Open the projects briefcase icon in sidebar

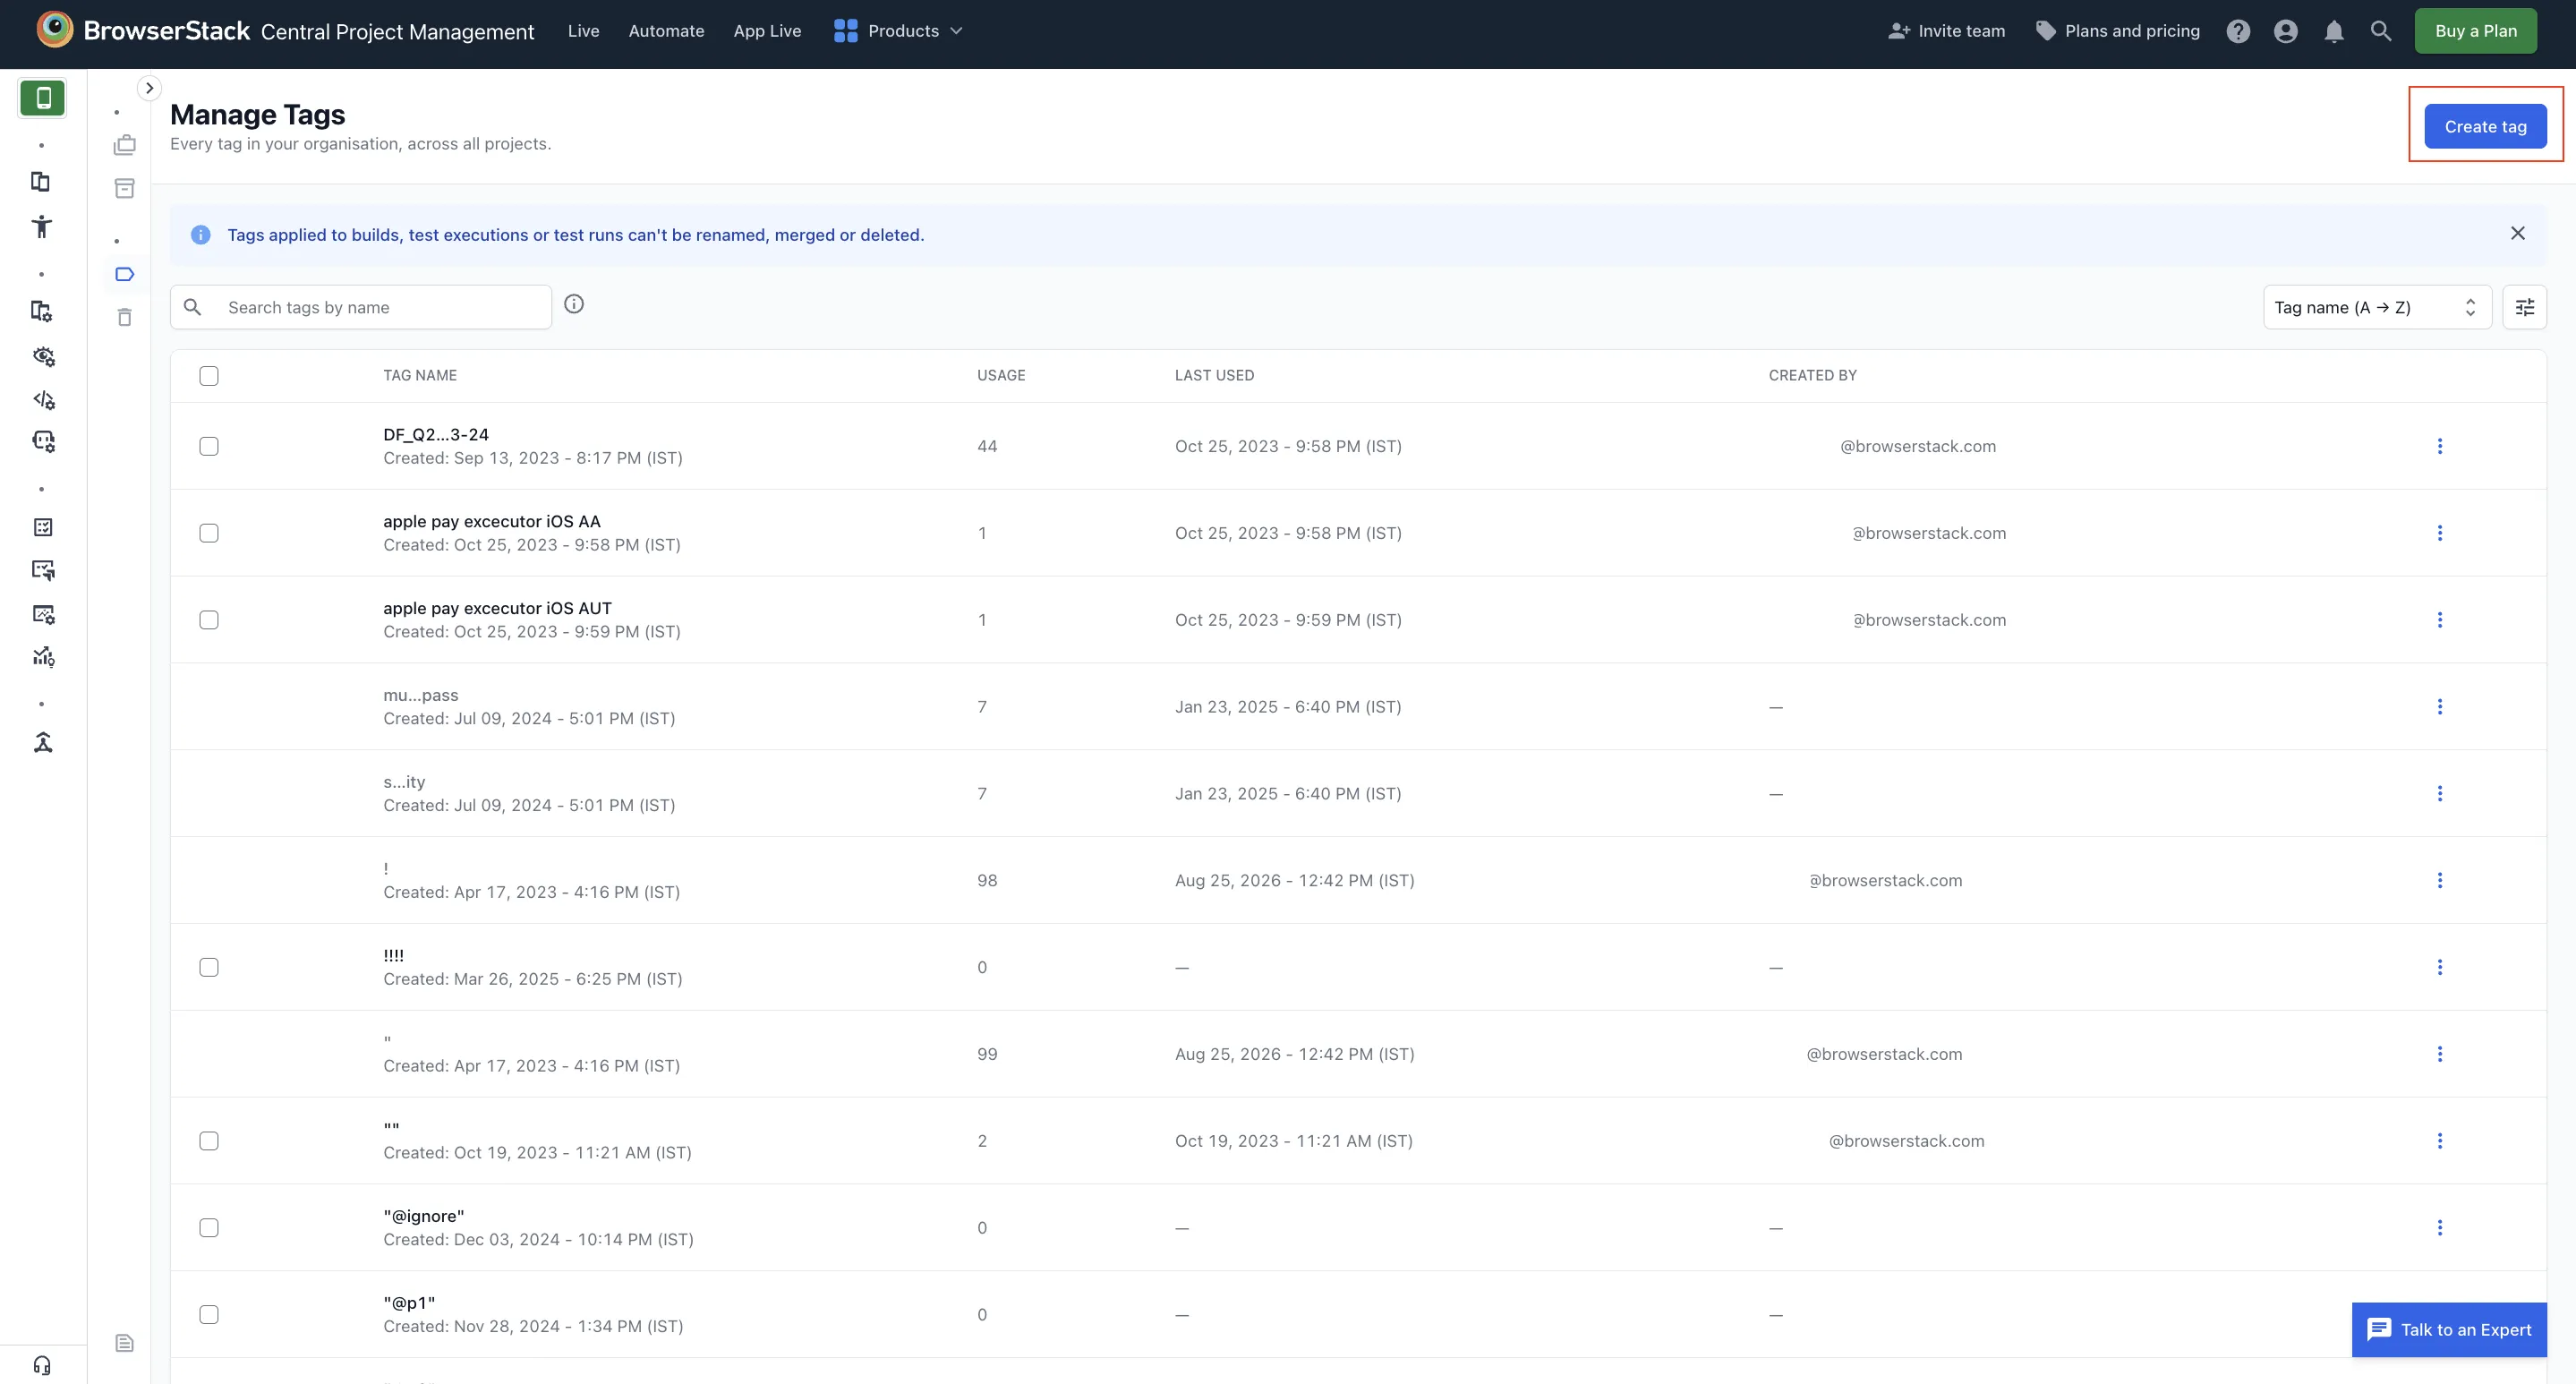(125, 145)
